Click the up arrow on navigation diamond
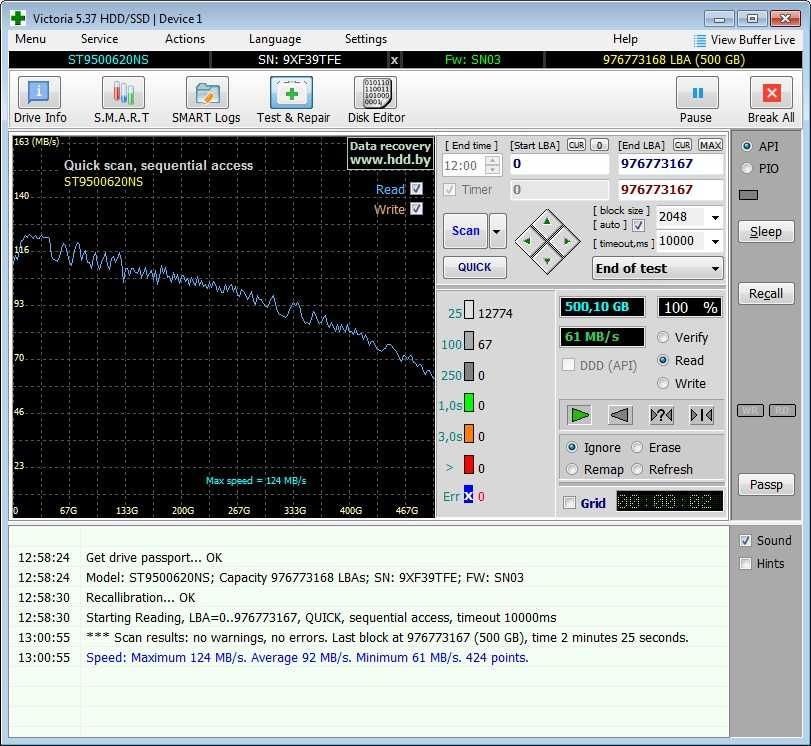 click(547, 222)
